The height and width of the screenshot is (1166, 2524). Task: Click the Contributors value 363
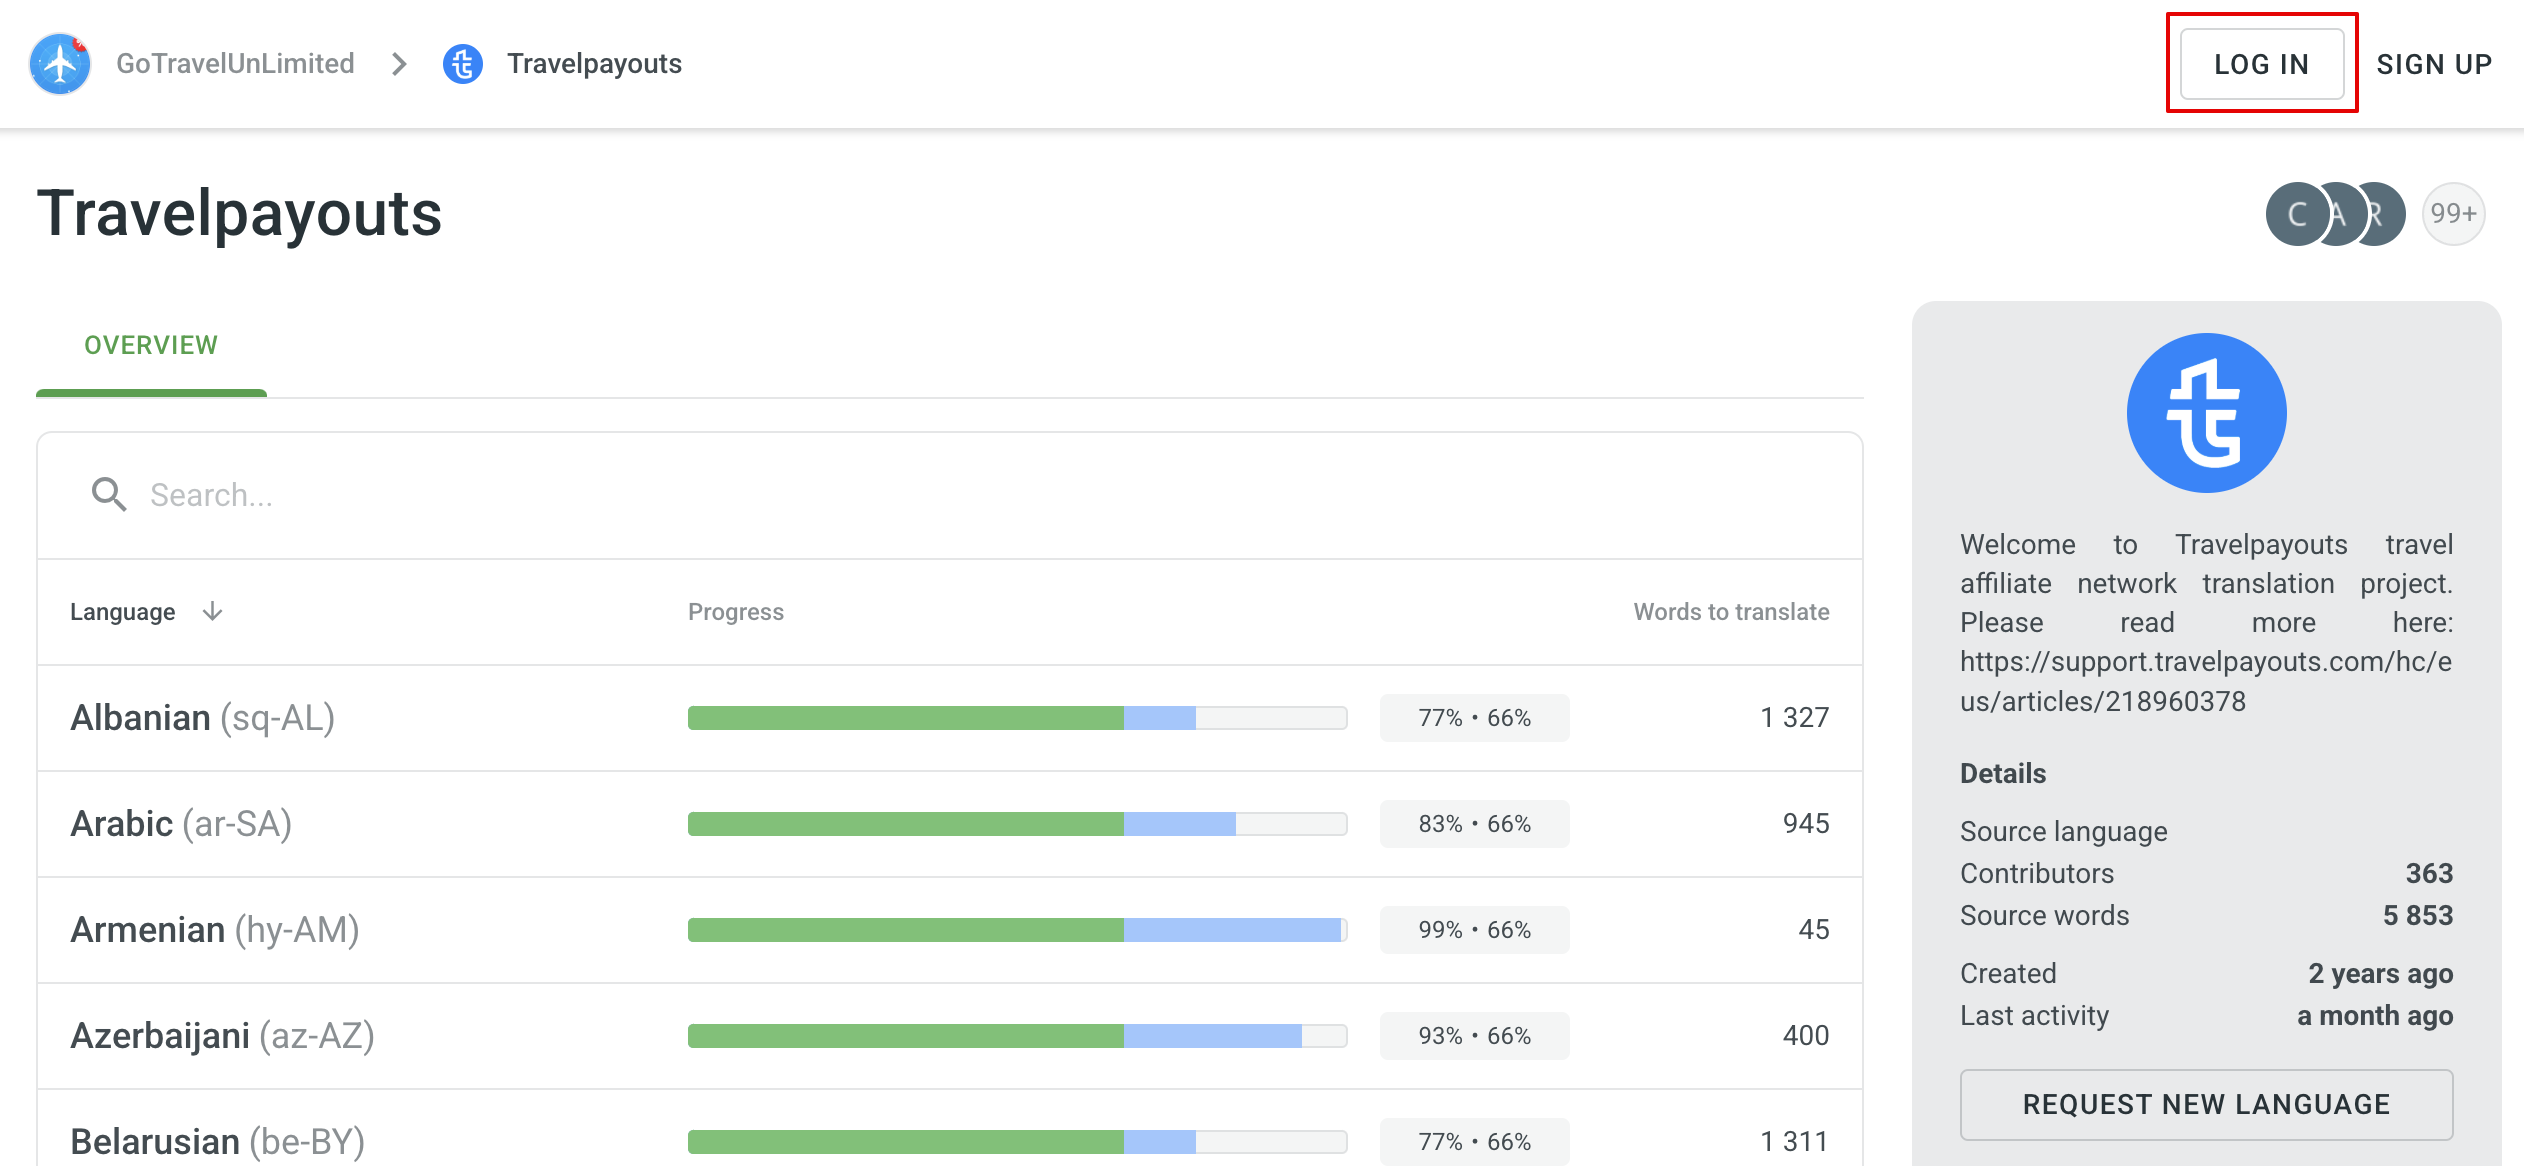click(2429, 873)
